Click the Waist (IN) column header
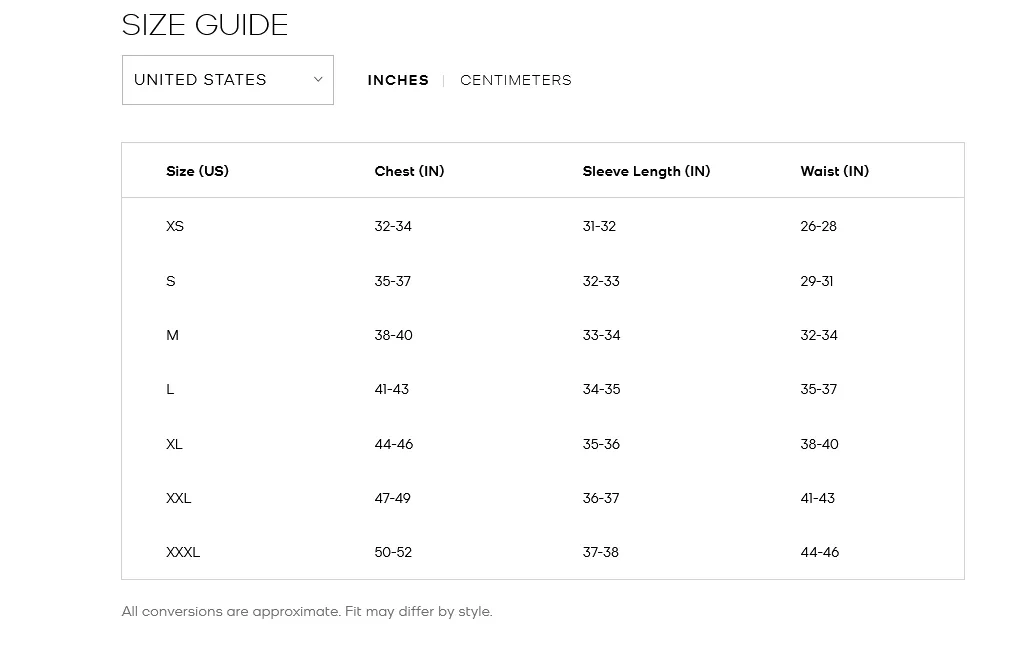Image resolution: width=1033 pixels, height=672 pixels. click(x=835, y=171)
